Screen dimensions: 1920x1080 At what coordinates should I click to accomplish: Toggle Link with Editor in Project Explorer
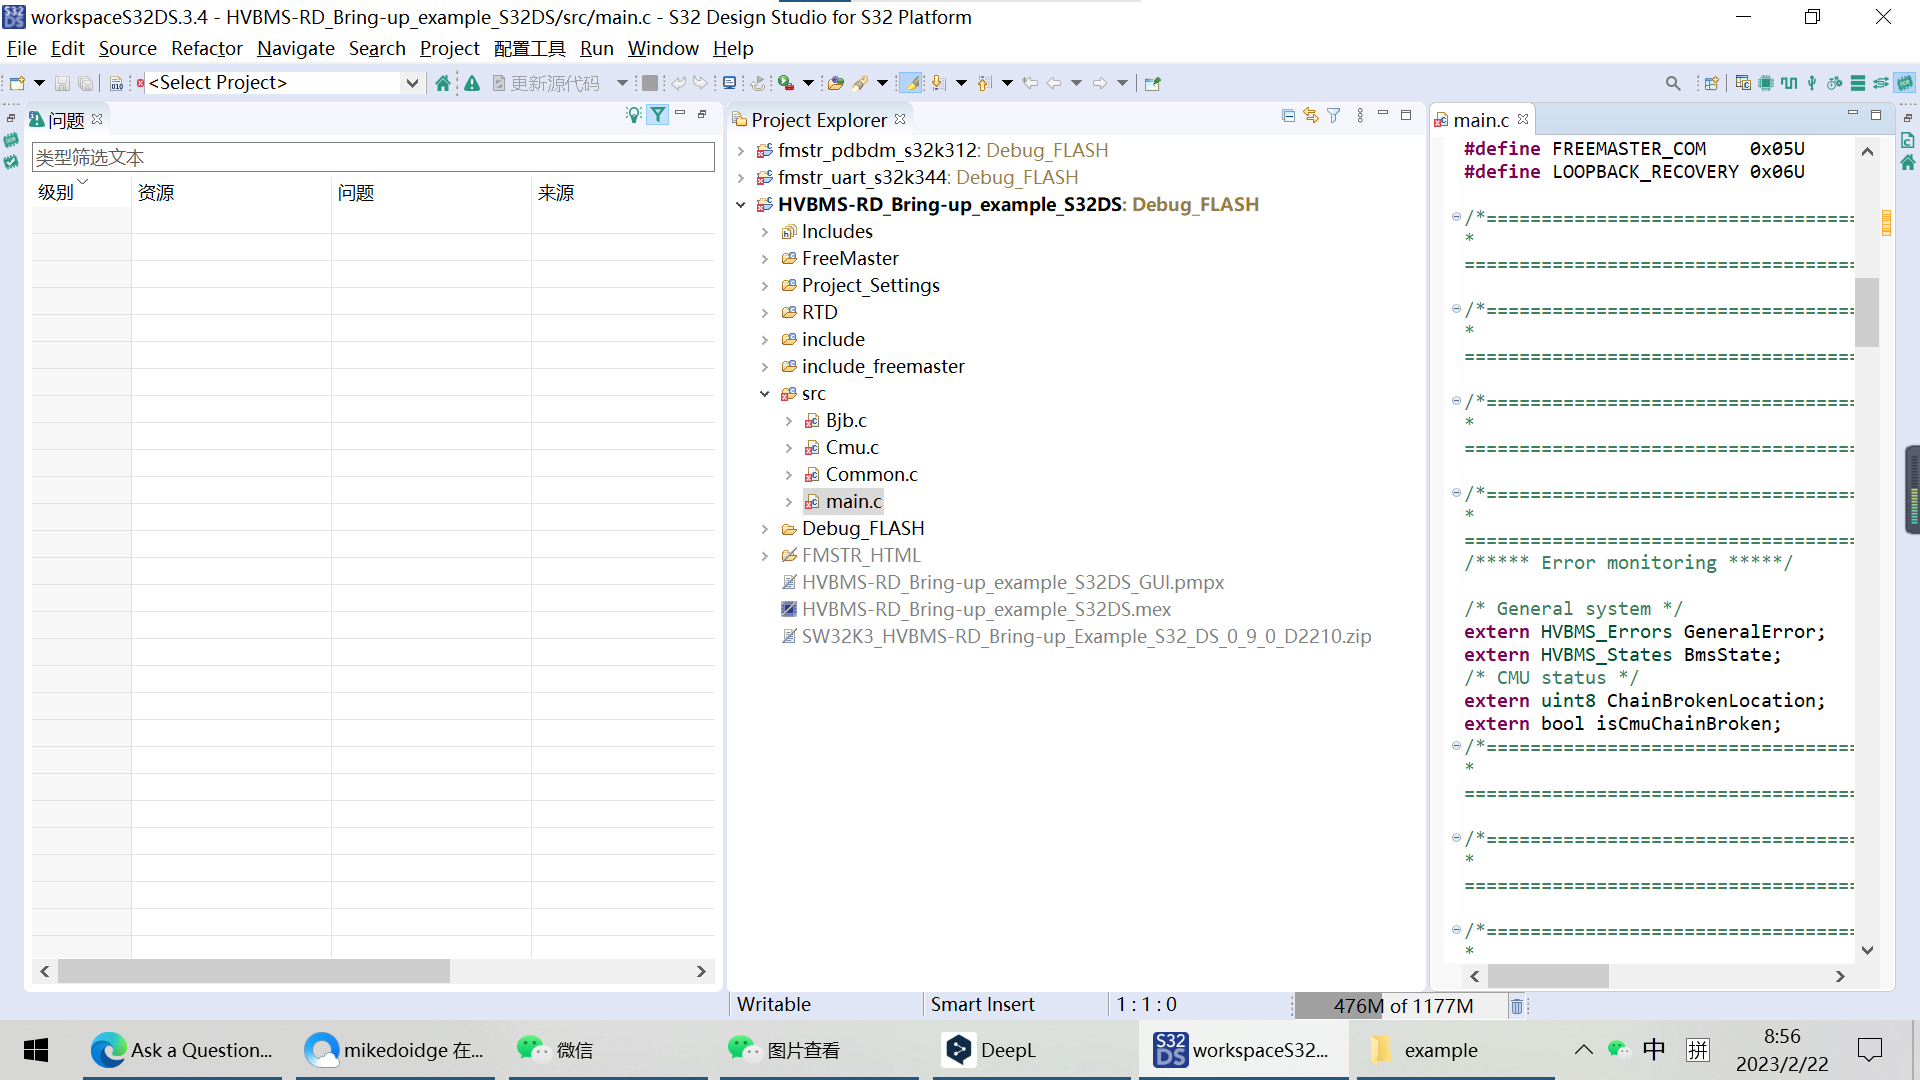click(1311, 116)
